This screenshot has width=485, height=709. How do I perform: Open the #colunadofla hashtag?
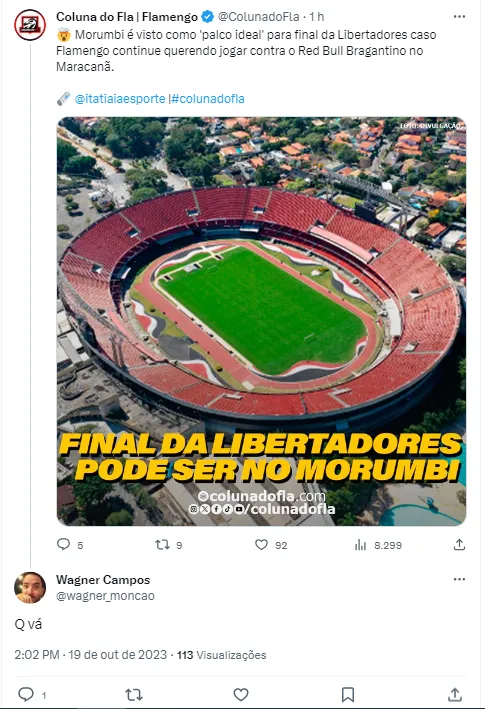click(208, 99)
